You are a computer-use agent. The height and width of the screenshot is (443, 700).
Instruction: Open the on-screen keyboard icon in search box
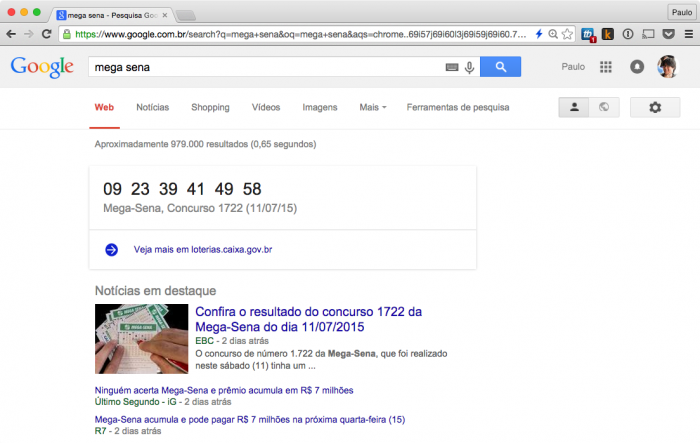click(x=452, y=67)
